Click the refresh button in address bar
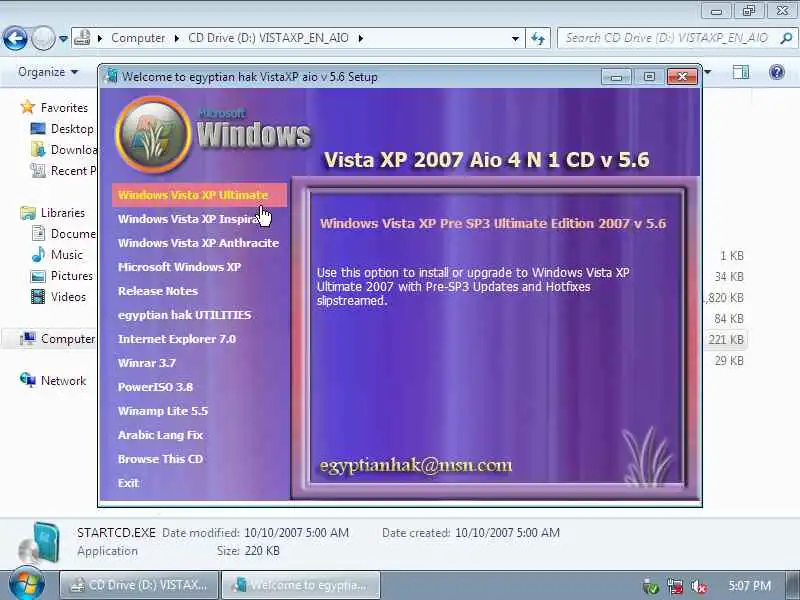 point(538,38)
